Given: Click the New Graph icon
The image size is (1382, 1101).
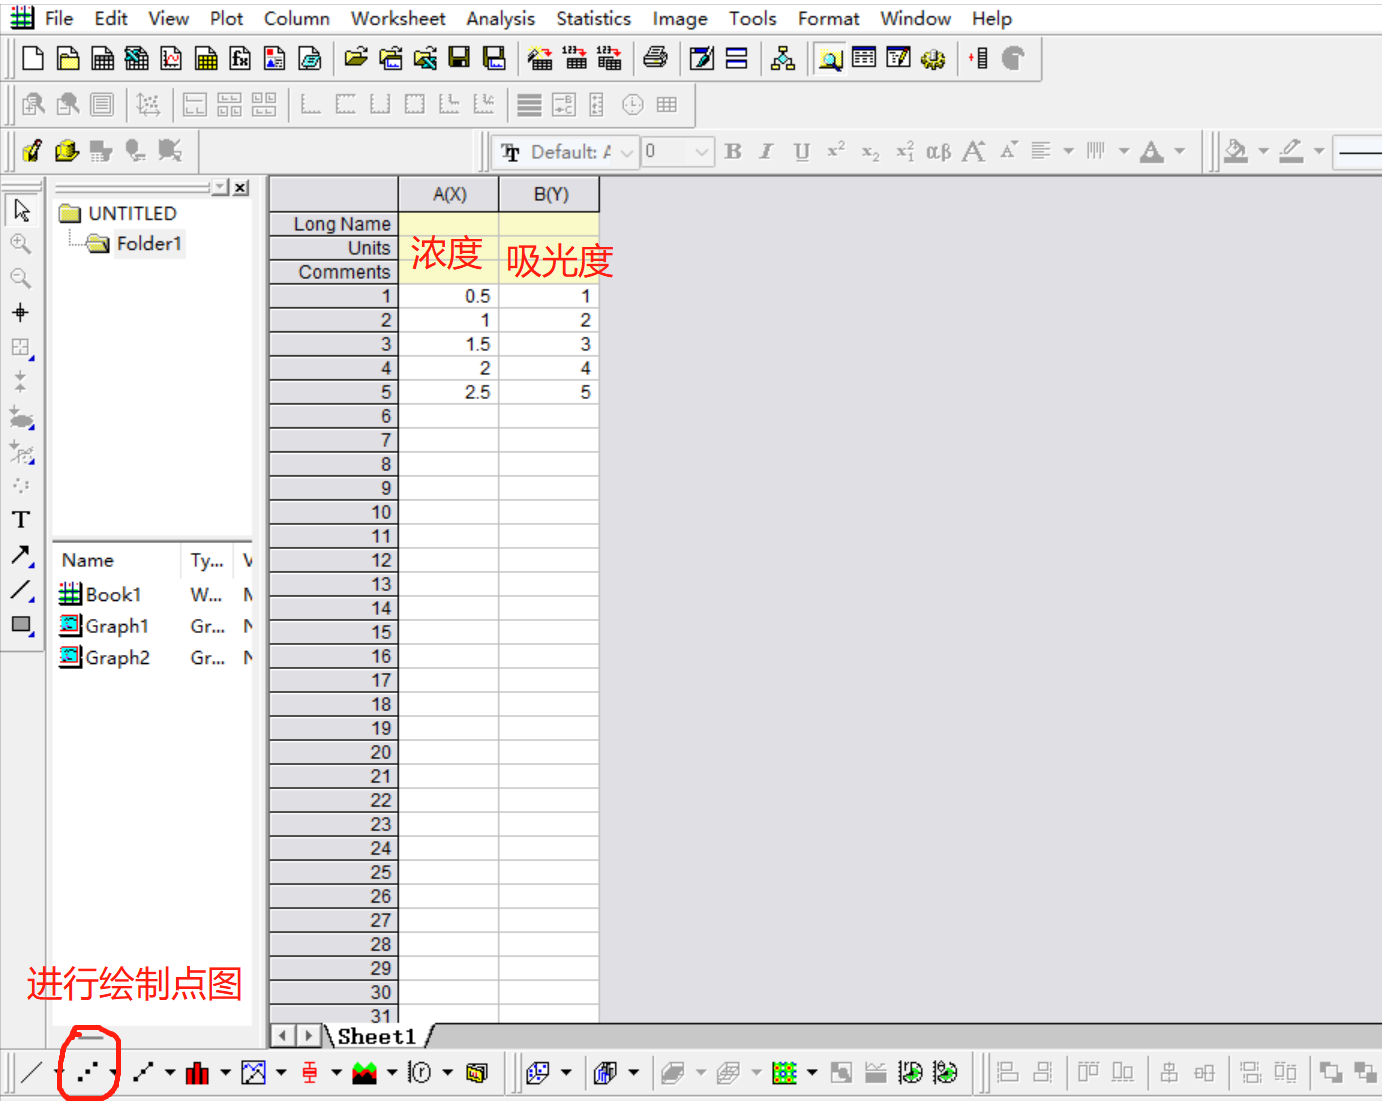Looking at the screenshot, I should (x=171, y=59).
